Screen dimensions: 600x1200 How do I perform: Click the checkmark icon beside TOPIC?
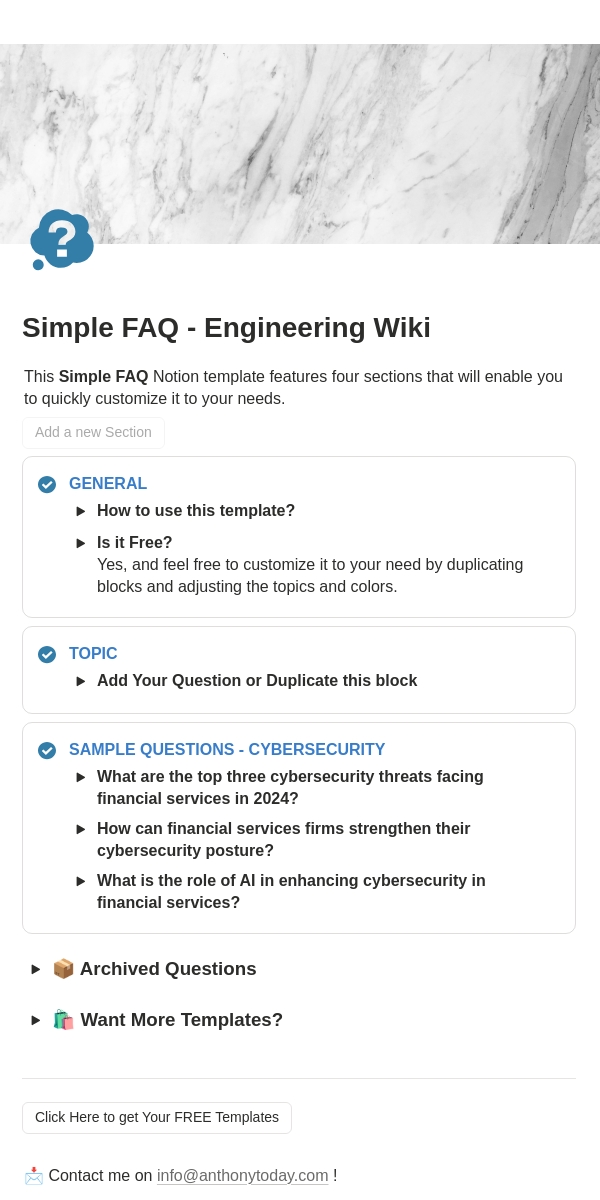point(47,654)
